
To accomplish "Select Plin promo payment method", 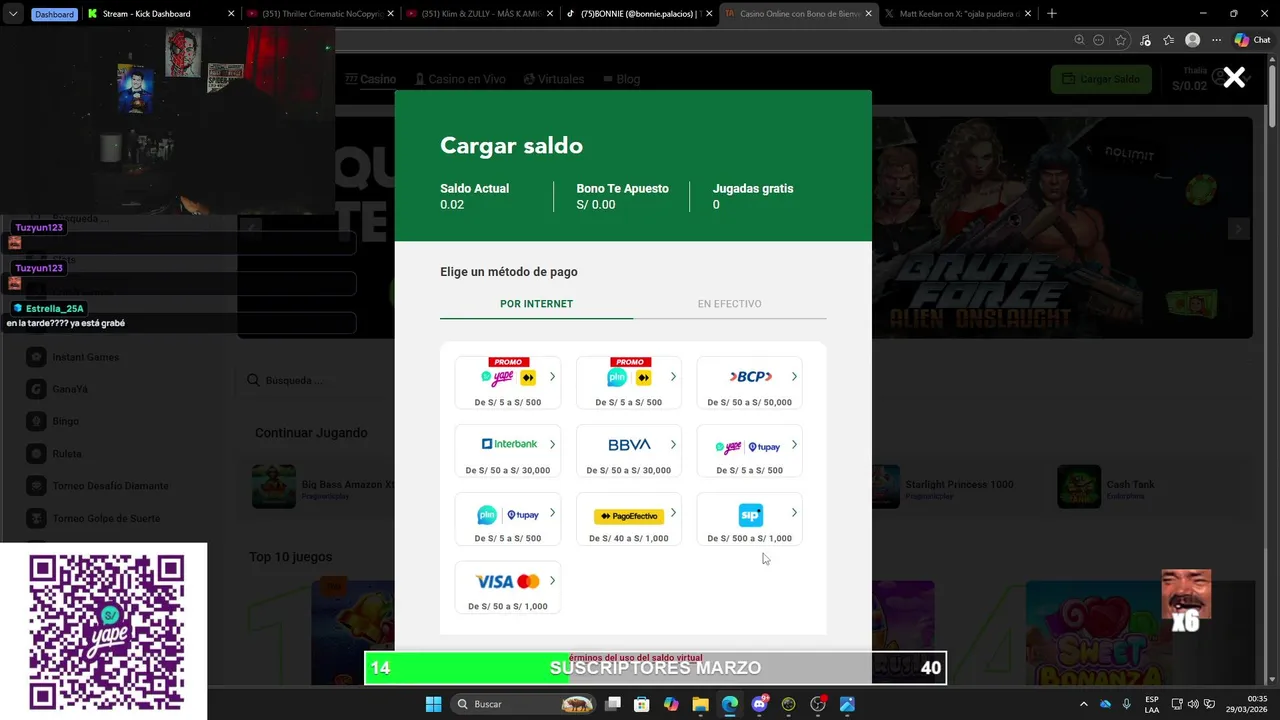I will 629,383.
